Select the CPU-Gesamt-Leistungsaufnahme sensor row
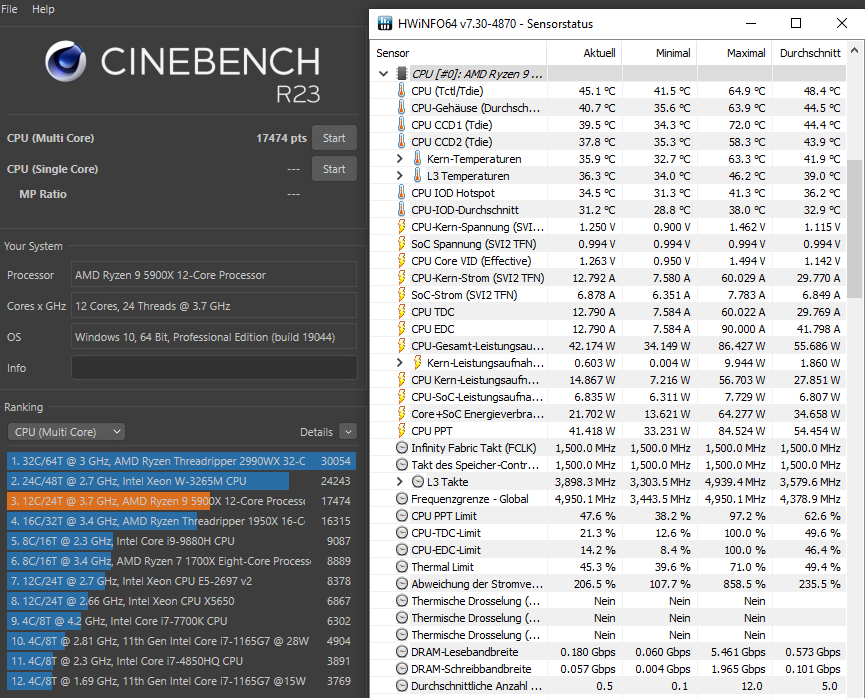This screenshot has width=865, height=698. (608, 346)
